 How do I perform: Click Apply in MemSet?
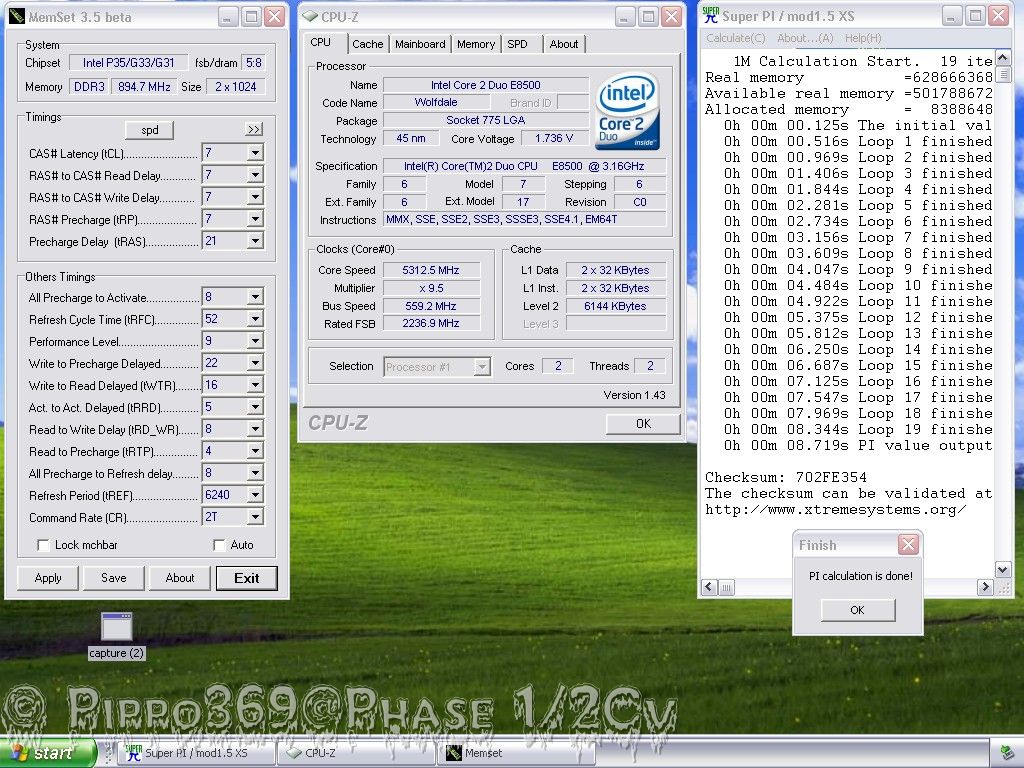click(48, 578)
